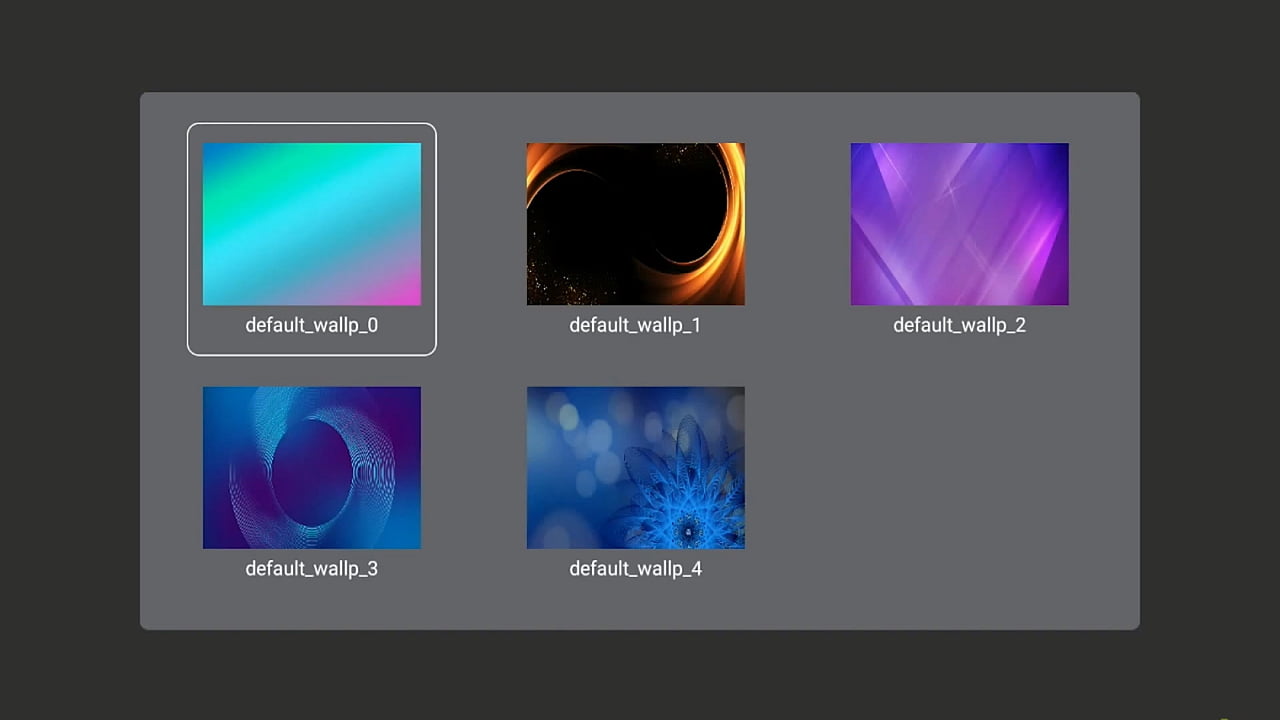Click the default_wallp_4 label text
This screenshot has width=1280, height=720.
(636, 569)
